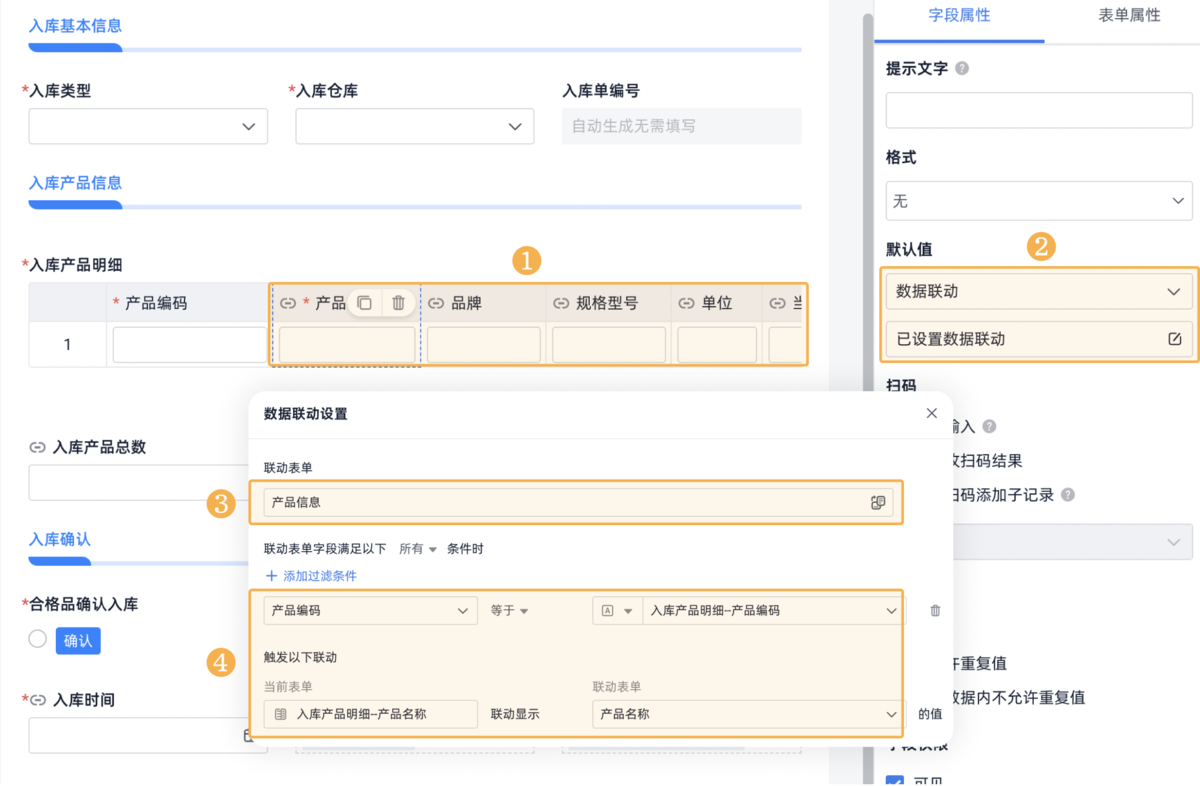Switch to the 字段属性 tab

click(x=958, y=17)
